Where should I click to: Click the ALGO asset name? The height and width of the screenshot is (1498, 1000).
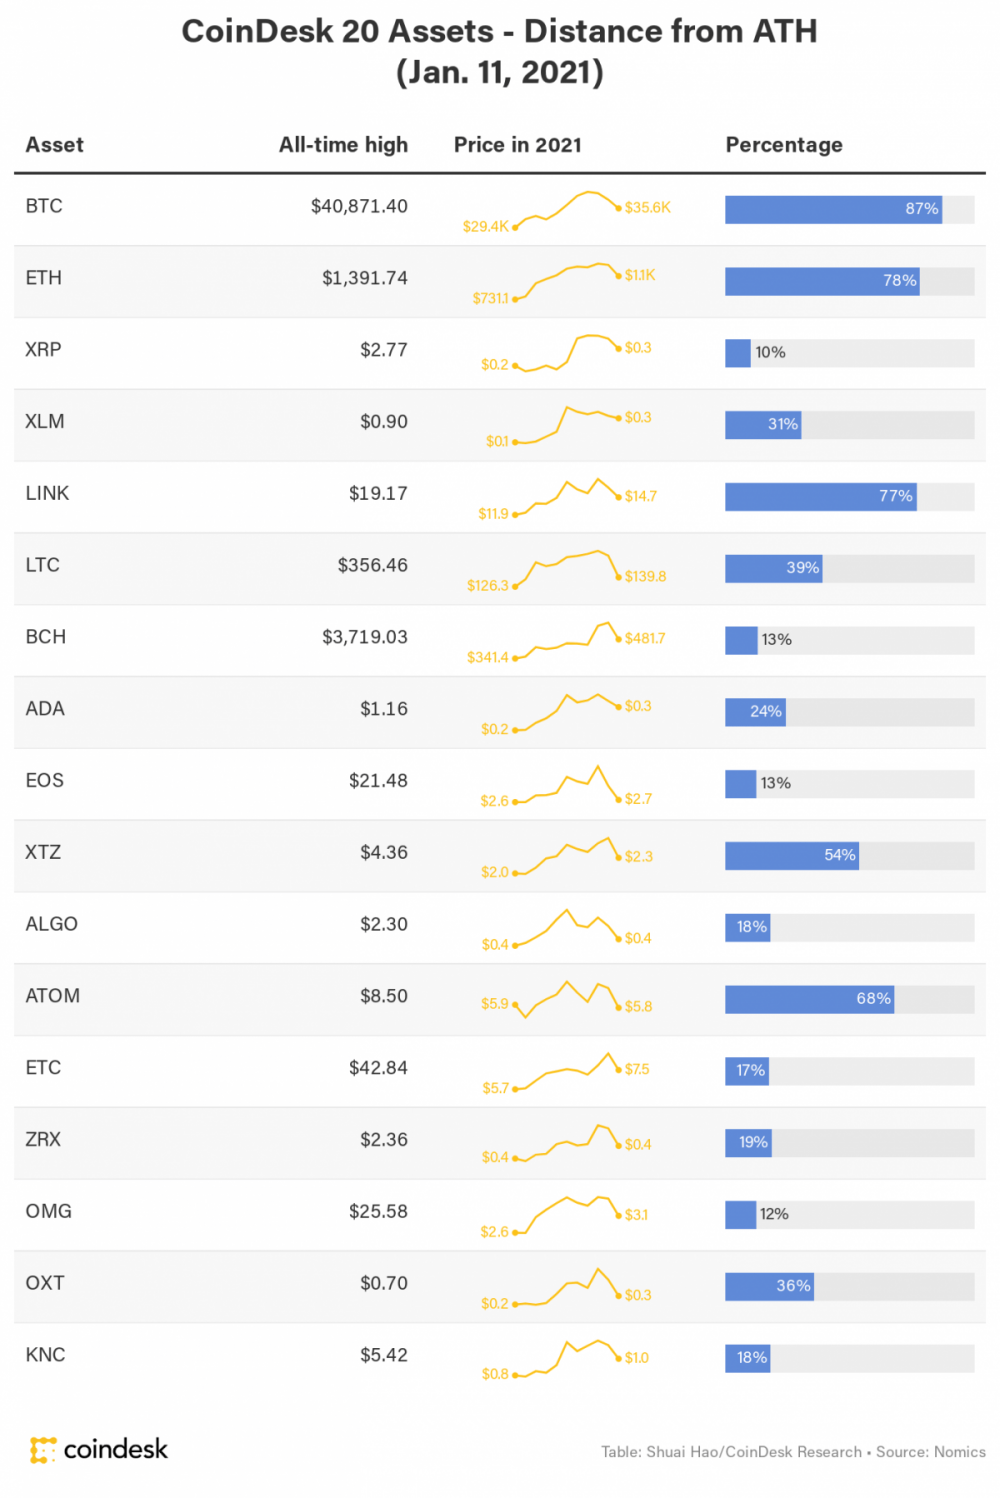pos(51,924)
